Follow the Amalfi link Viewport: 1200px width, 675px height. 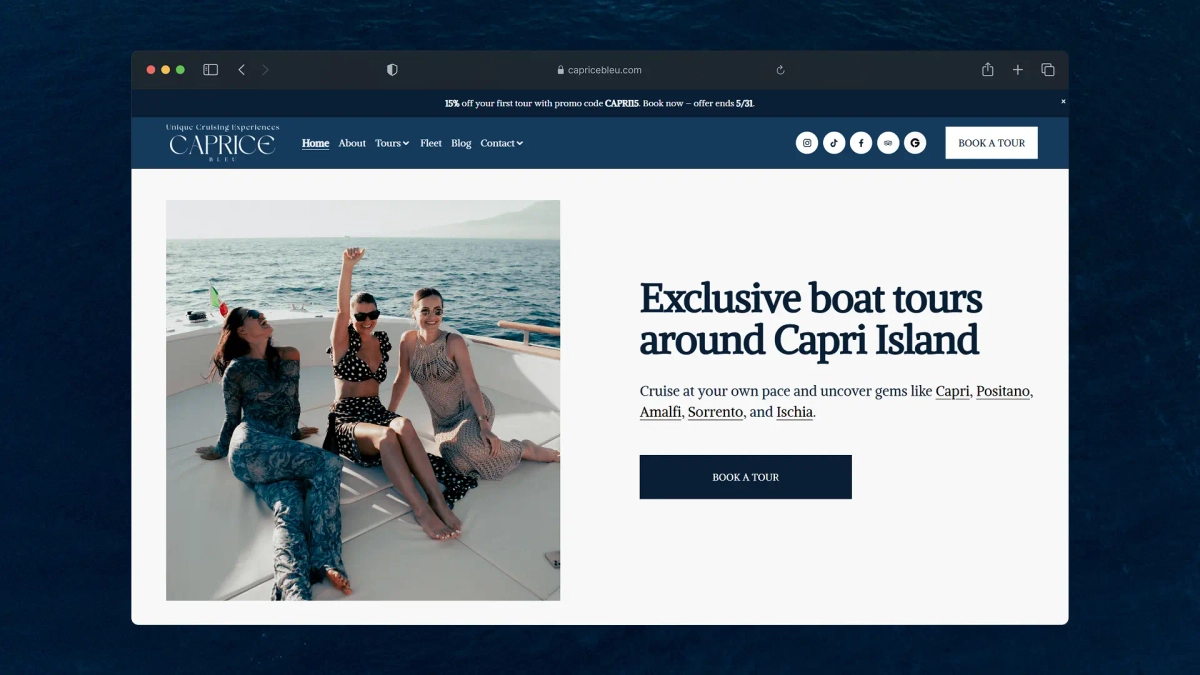click(x=661, y=412)
